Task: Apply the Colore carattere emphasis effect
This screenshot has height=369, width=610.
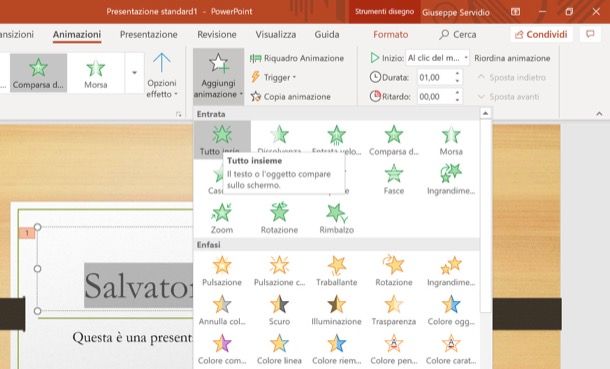Action: coord(451,349)
